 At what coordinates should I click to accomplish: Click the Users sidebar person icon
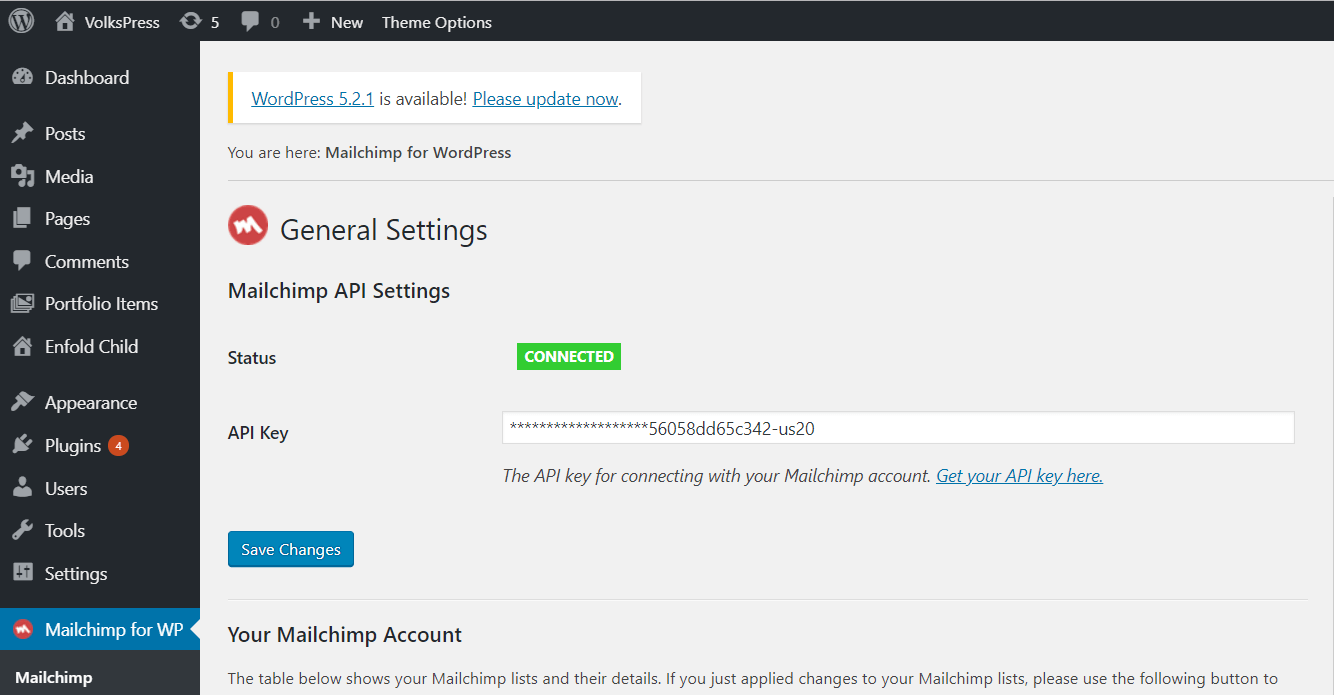click(x=24, y=488)
